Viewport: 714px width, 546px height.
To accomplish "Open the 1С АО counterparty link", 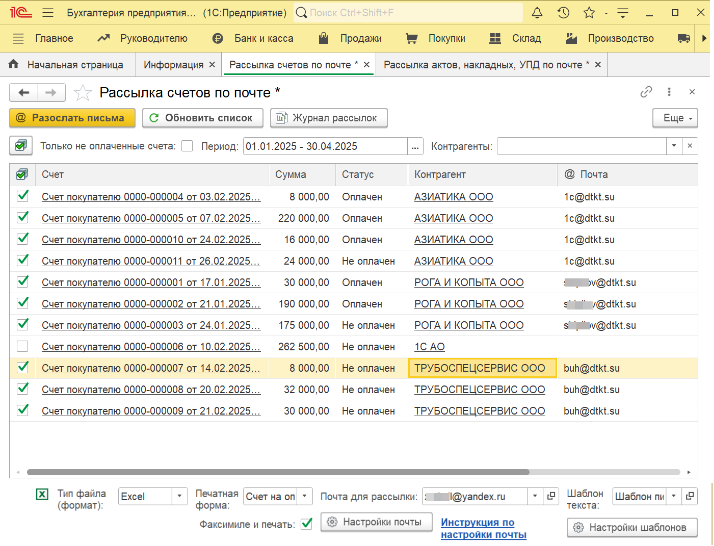I will point(429,347).
